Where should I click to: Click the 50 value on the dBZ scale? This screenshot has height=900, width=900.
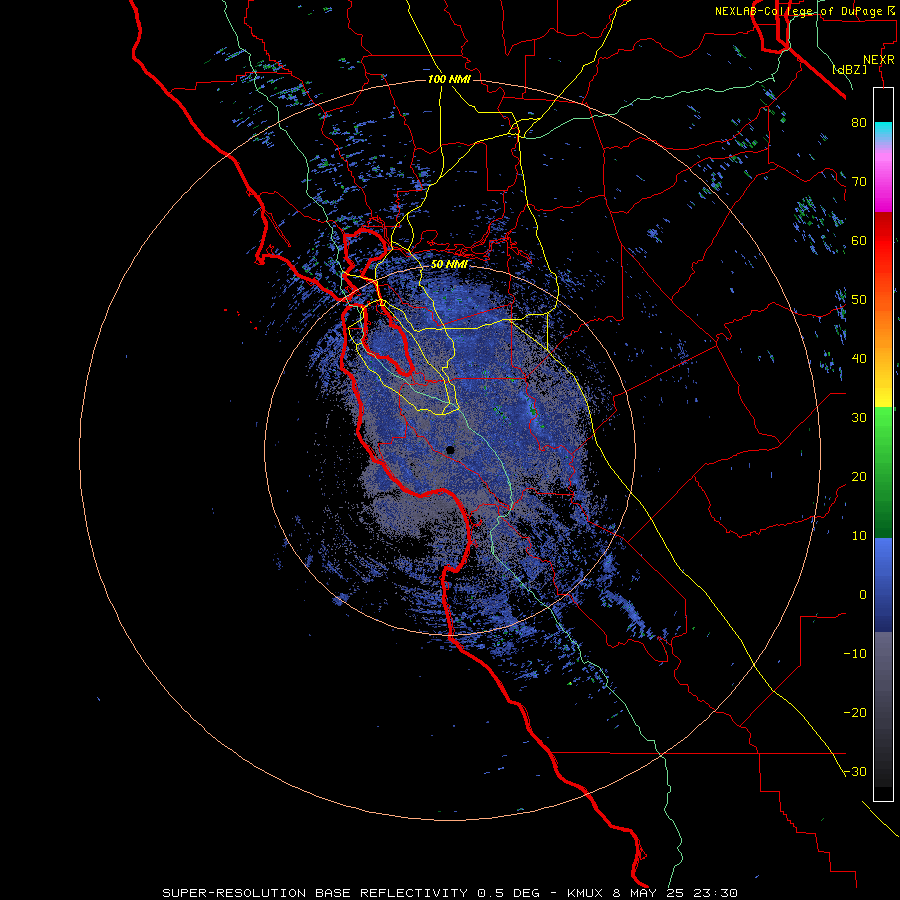point(859,300)
